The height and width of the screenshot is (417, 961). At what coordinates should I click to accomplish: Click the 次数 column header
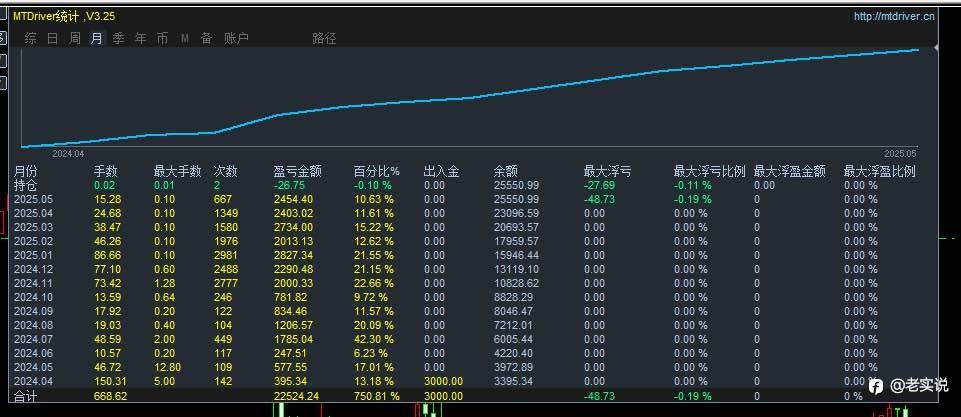click(x=225, y=172)
